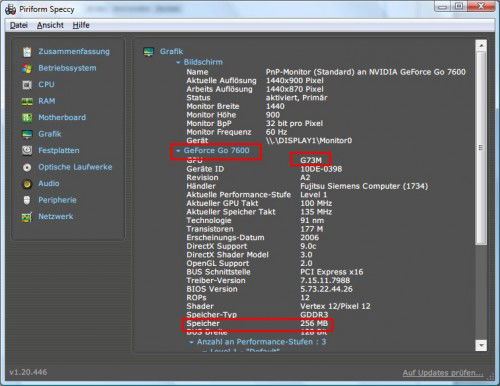Click Auf Updates prüfen link
The height and width of the screenshot is (386, 500).
coord(443,373)
